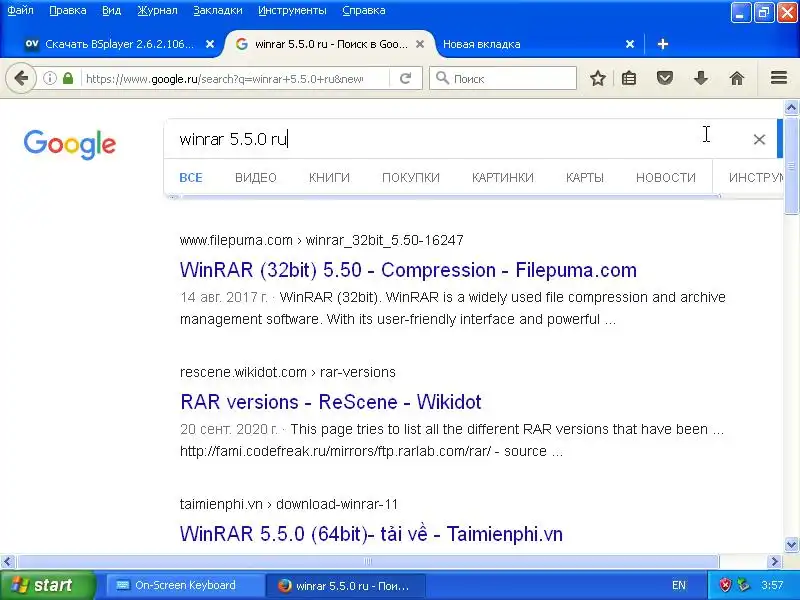The image size is (800, 600).
Task: Open the Firefox hamburger menu
Action: pos(779,78)
